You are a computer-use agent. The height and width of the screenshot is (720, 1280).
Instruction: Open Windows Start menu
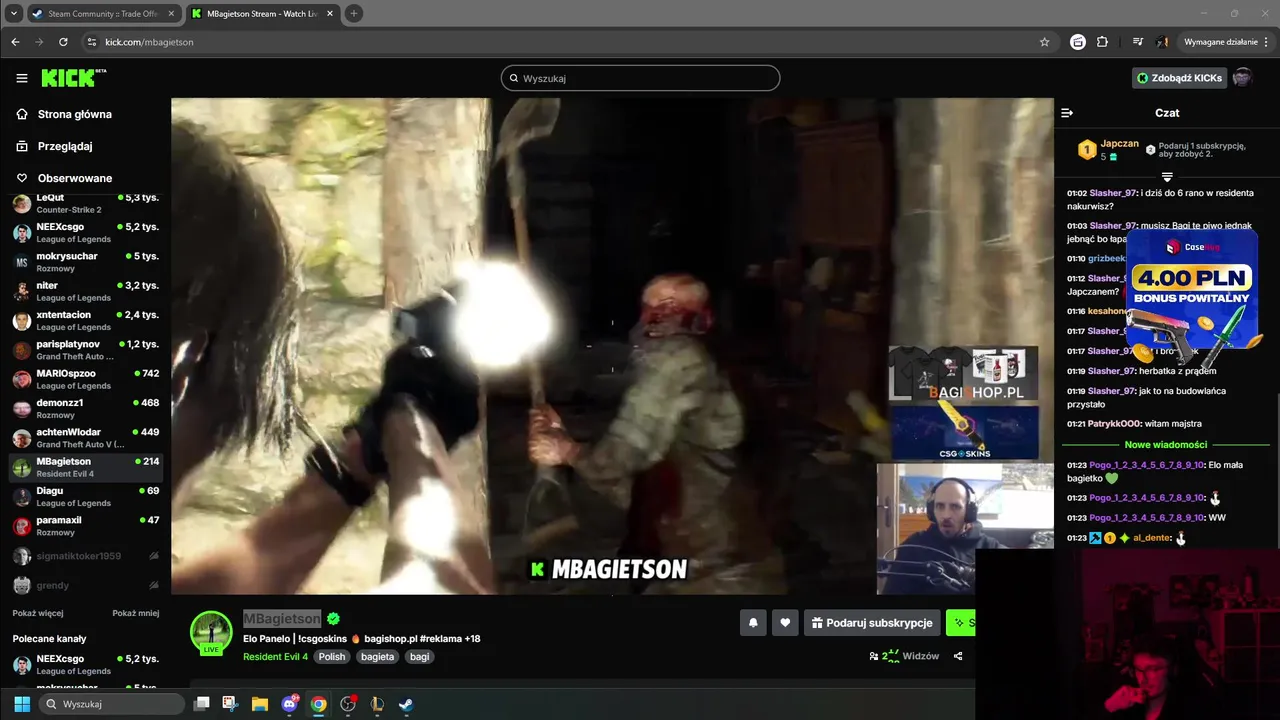tap(22, 704)
